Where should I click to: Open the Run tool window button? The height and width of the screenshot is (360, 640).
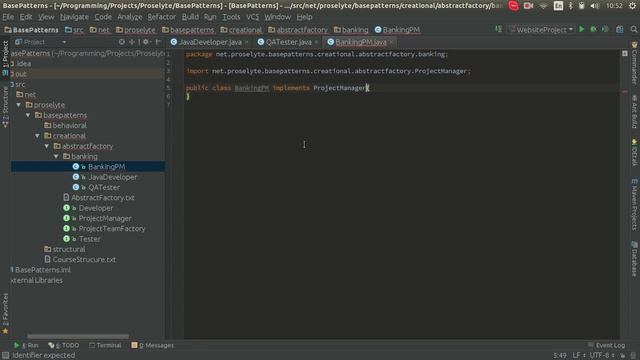point(26,345)
